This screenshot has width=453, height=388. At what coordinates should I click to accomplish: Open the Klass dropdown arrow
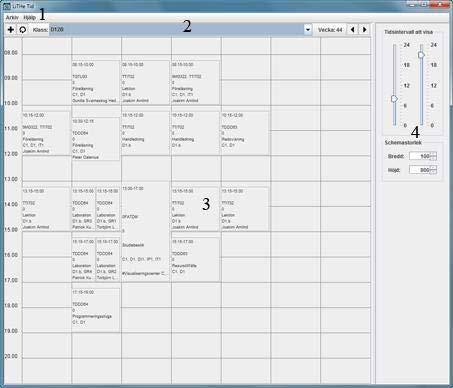[x=308, y=30]
